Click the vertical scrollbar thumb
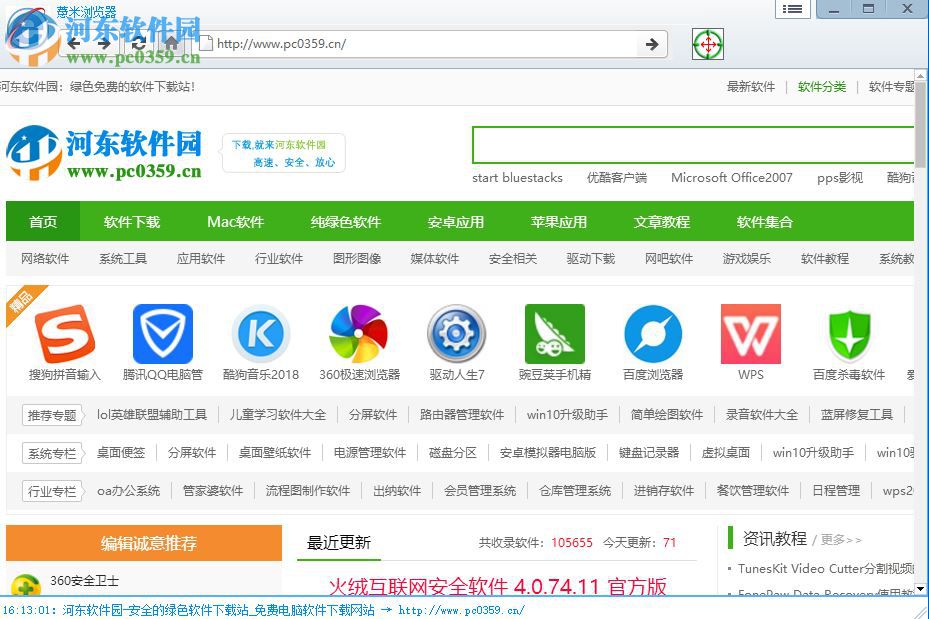Screen dimensions: 929x619 (x=920, y=124)
